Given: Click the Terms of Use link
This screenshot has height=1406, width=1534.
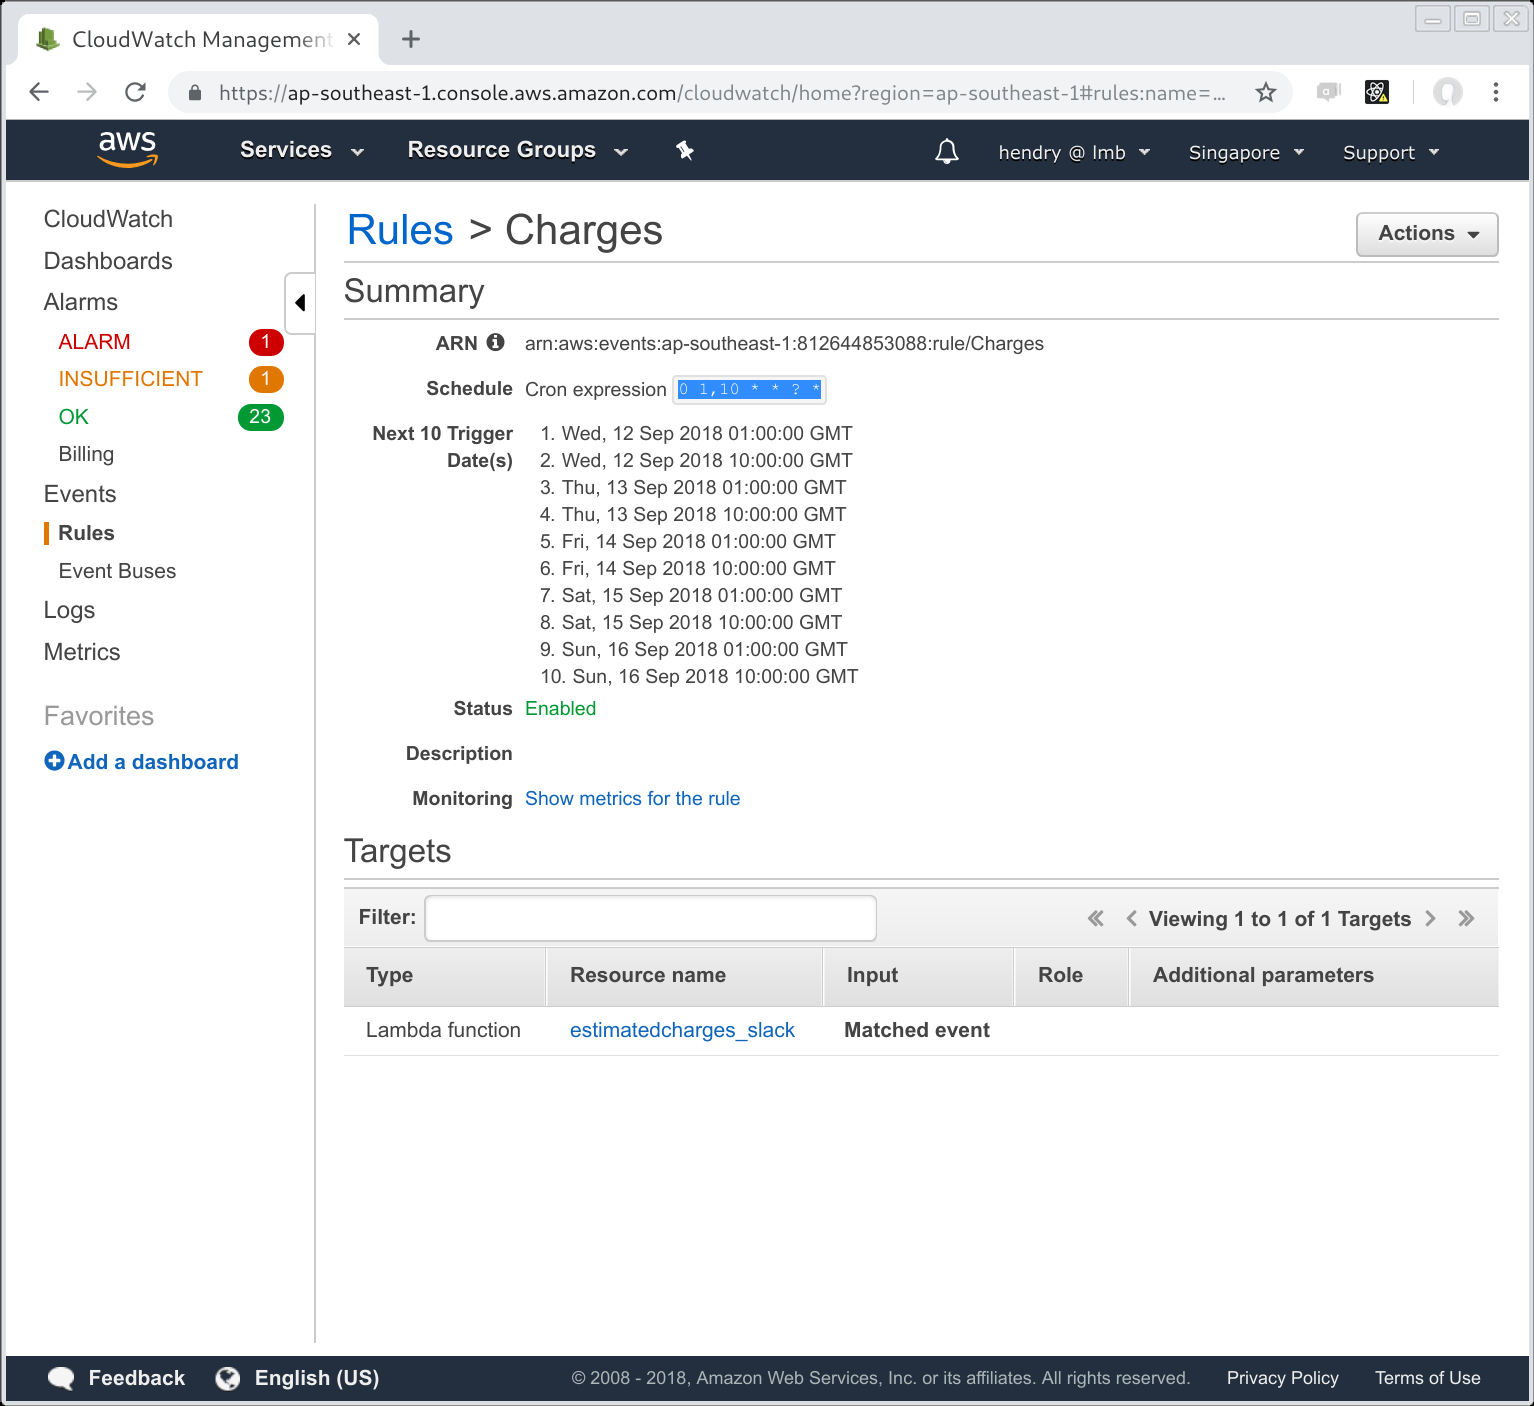Looking at the screenshot, I should 1427,1378.
